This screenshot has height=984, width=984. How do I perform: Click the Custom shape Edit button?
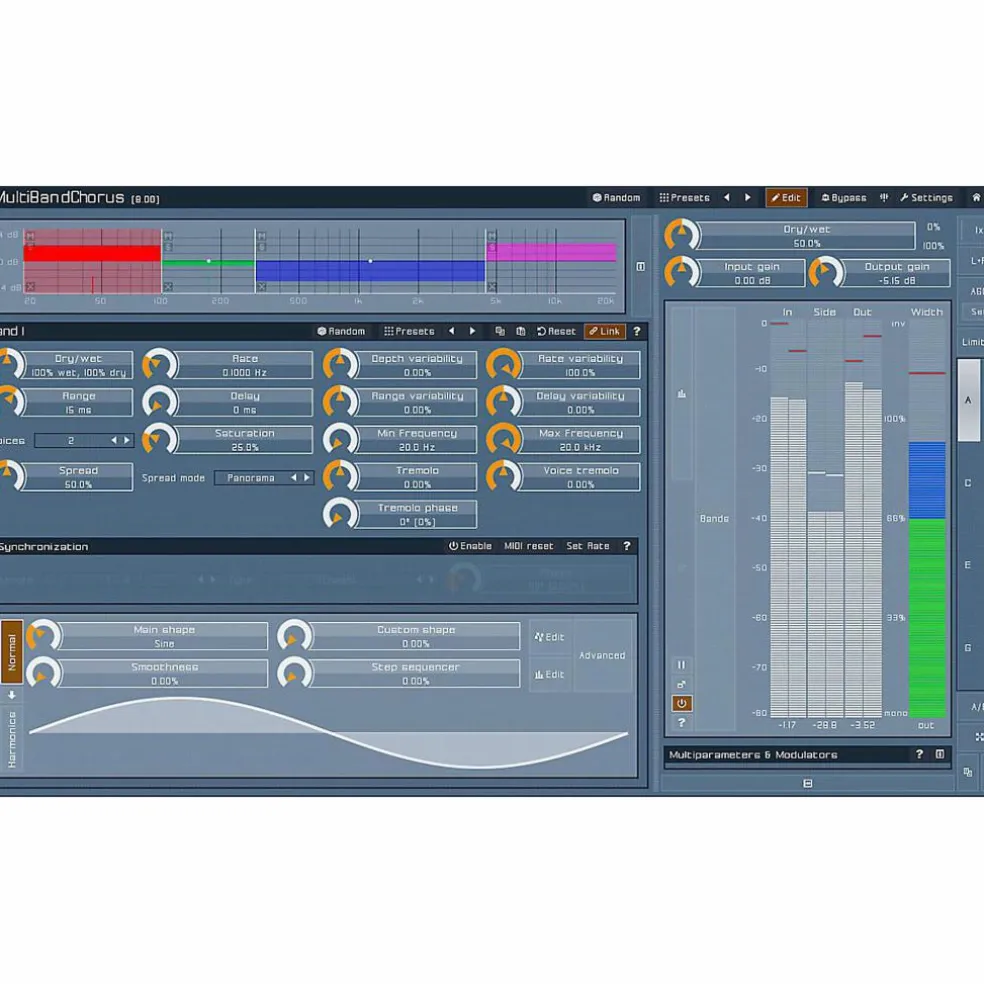pyautogui.click(x=550, y=637)
